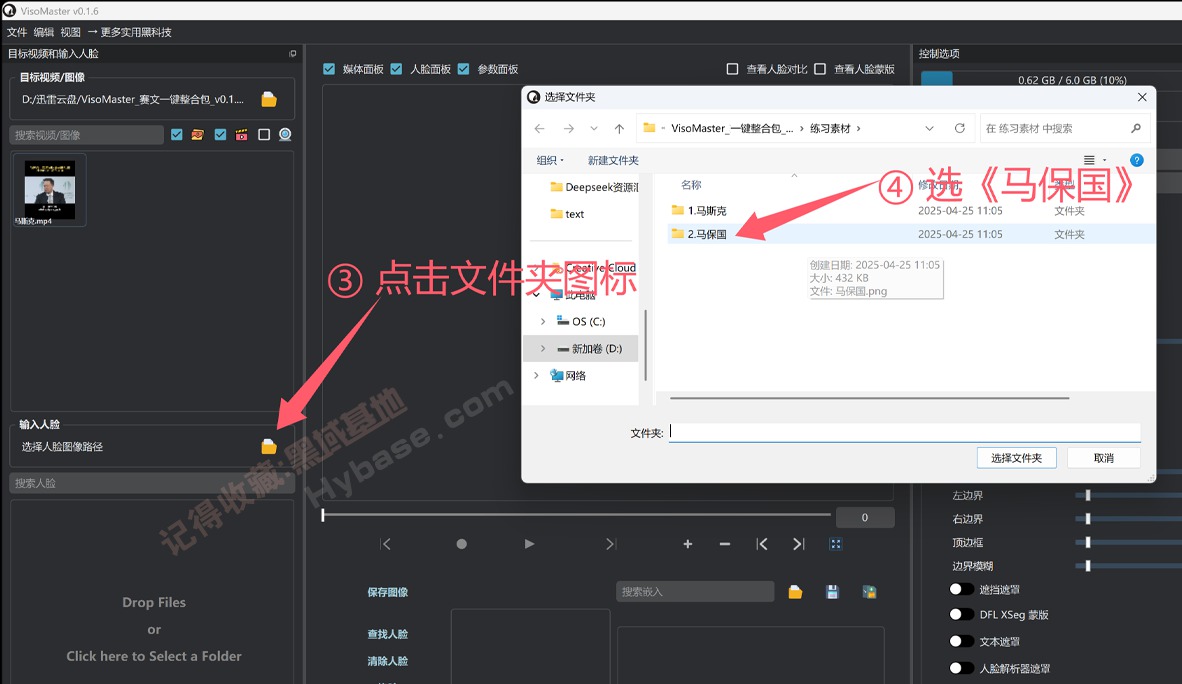
Task: Enable the 查看人脸对比 checkbox
Action: coord(732,69)
